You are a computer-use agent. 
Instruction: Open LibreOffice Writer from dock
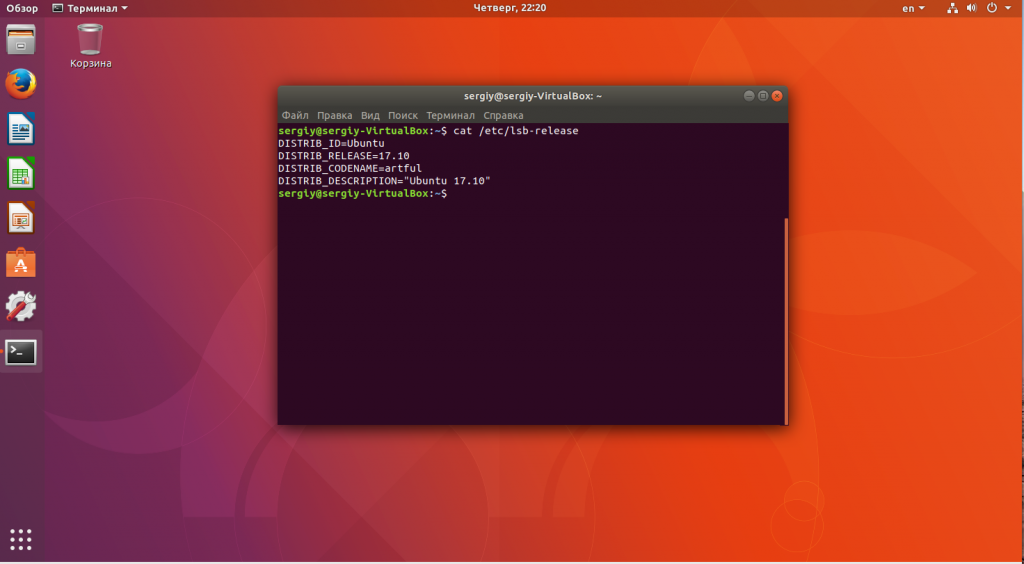(21, 128)
